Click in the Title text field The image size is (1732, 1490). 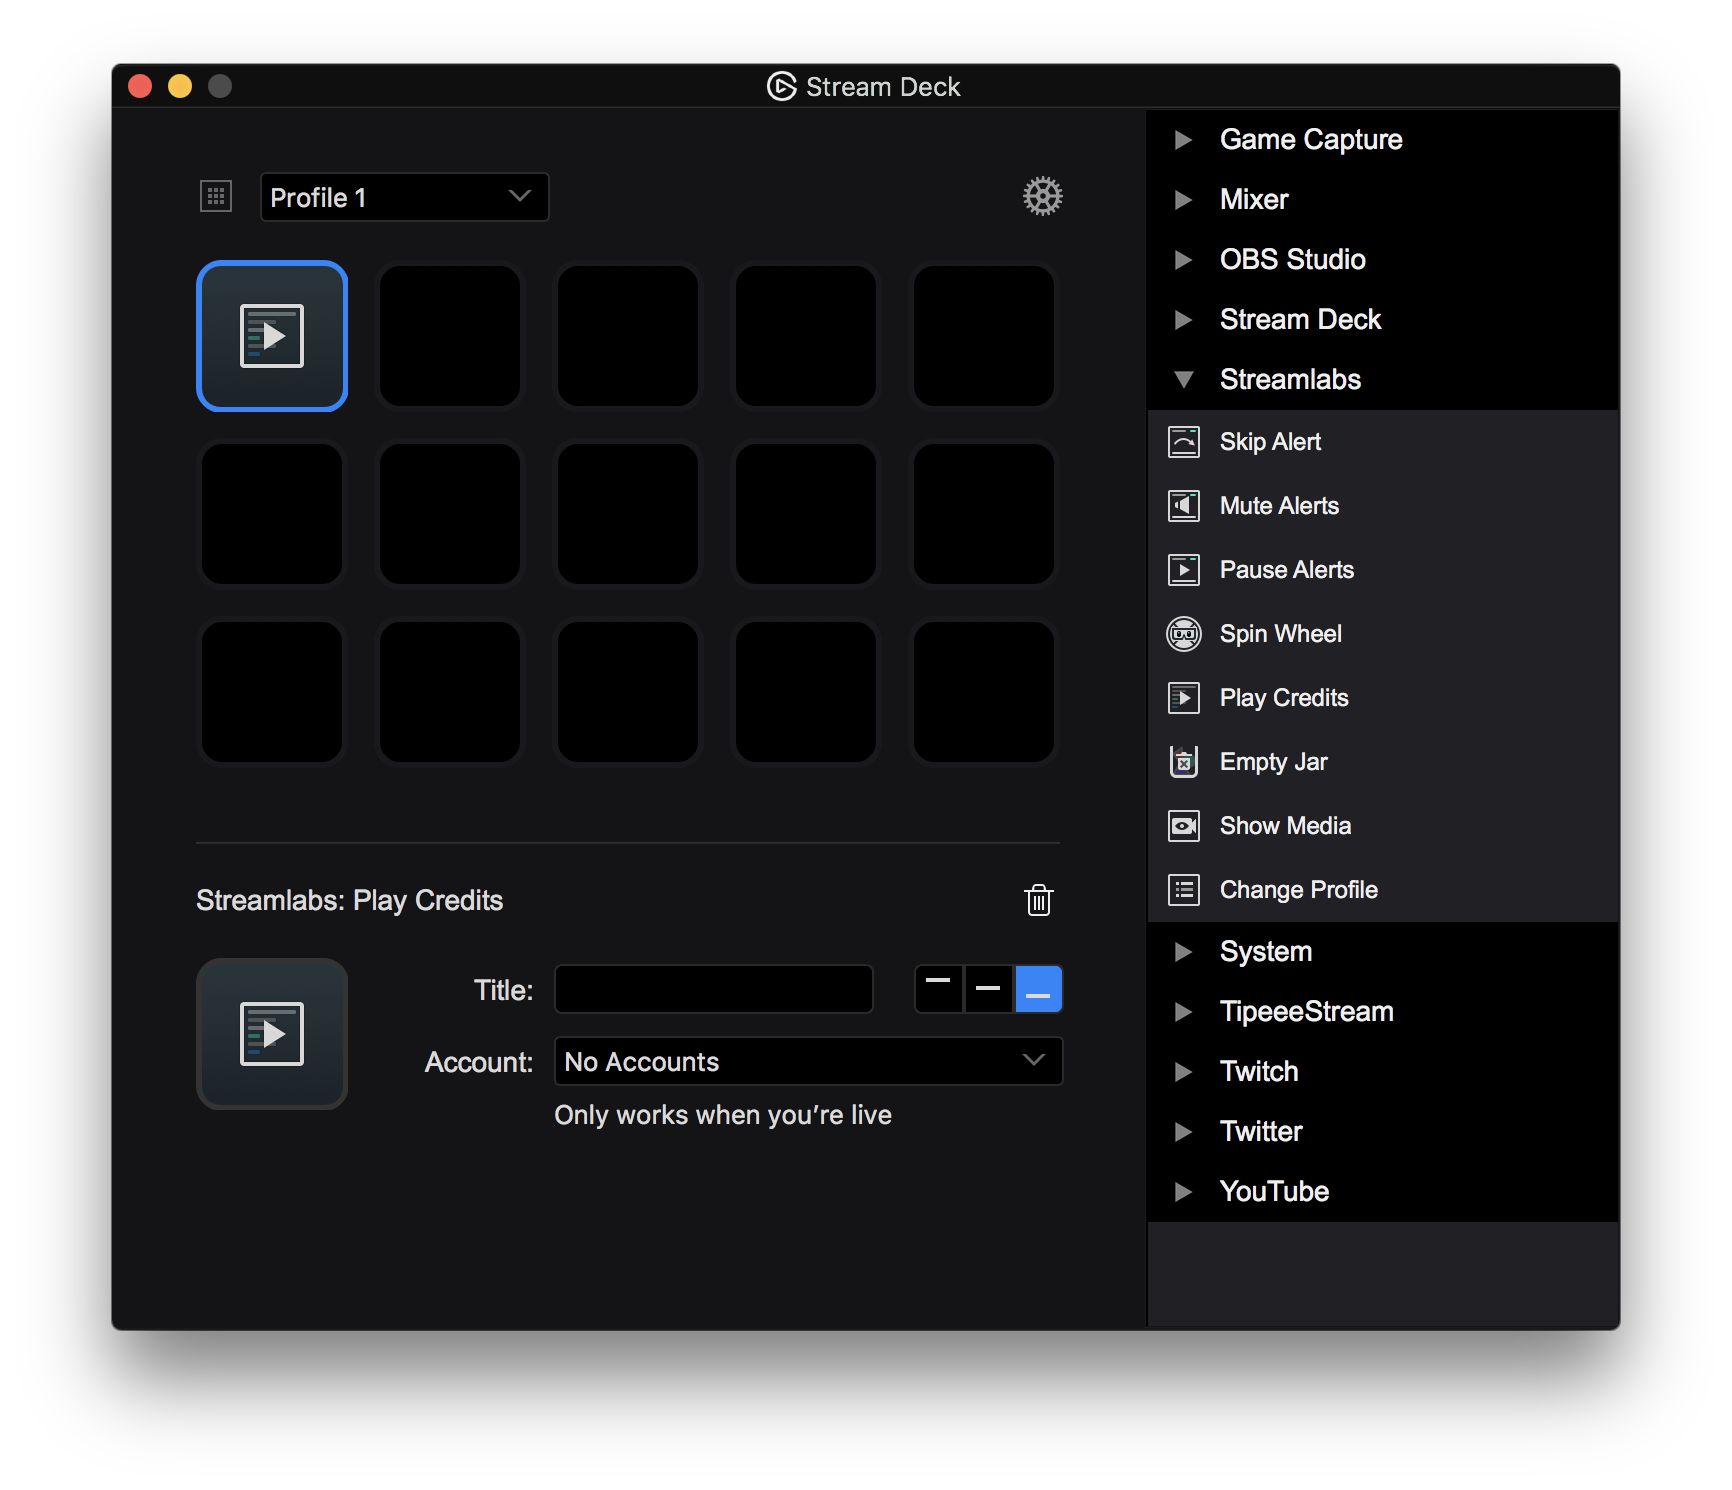coord(712,988)
